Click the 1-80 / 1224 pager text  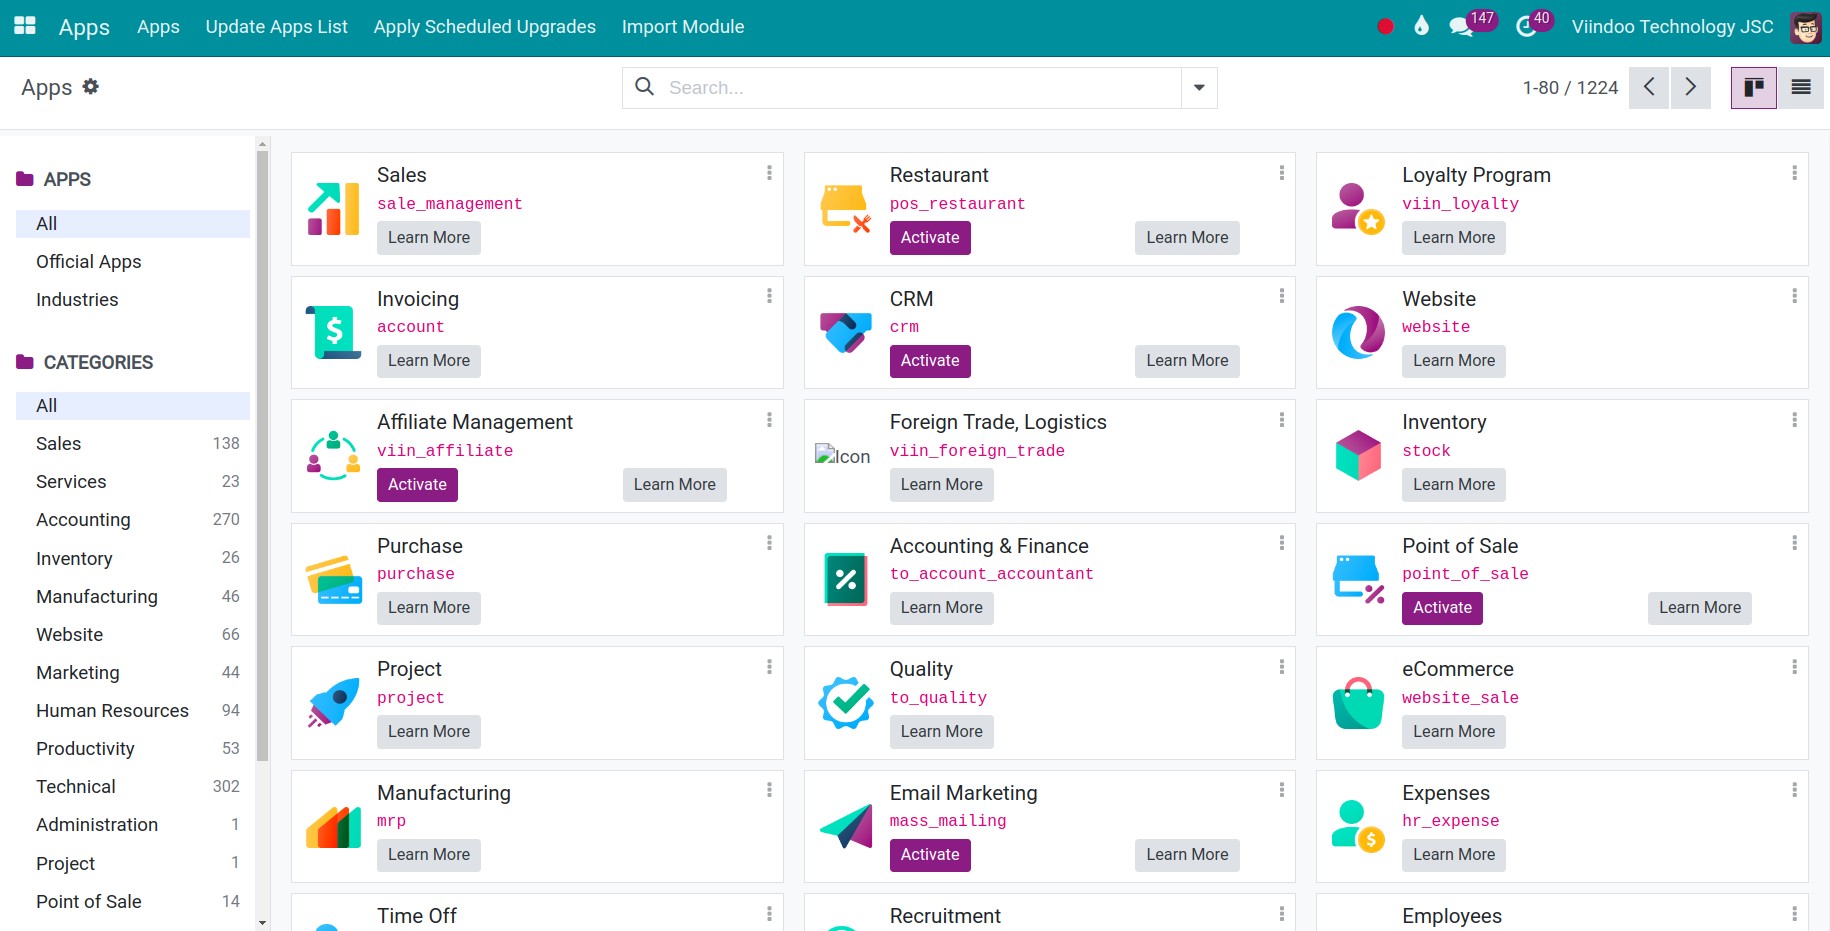point(1570,88)
